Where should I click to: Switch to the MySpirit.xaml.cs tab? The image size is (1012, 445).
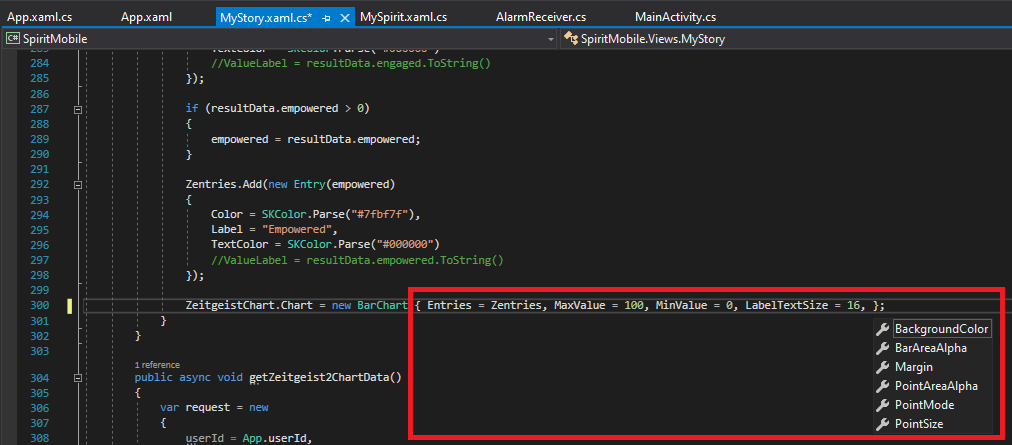[403, 17]
